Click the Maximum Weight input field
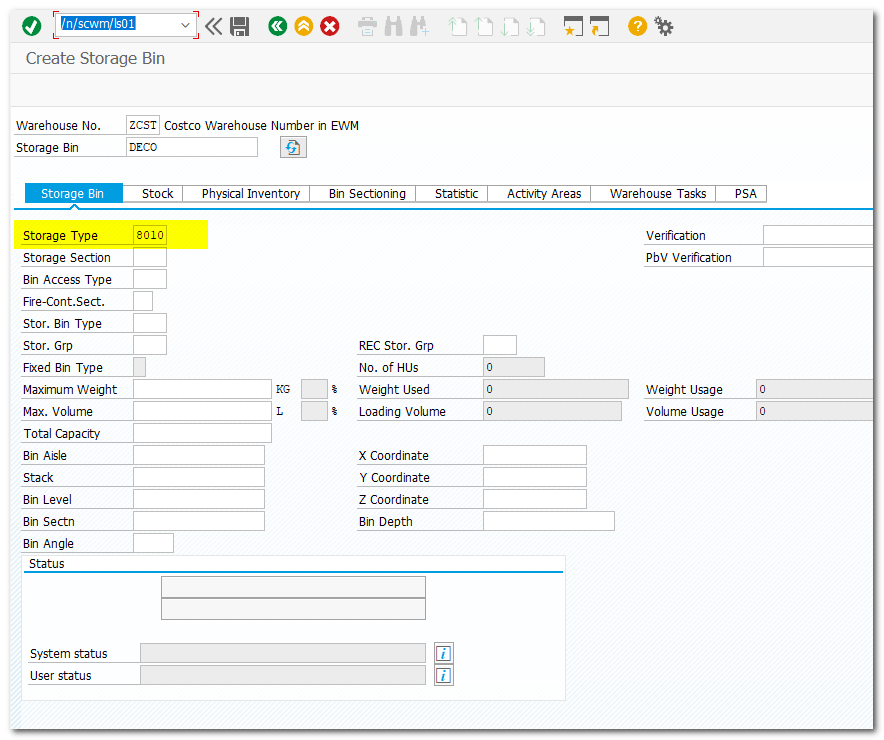 pyautogui.click(x=202, y=390)
